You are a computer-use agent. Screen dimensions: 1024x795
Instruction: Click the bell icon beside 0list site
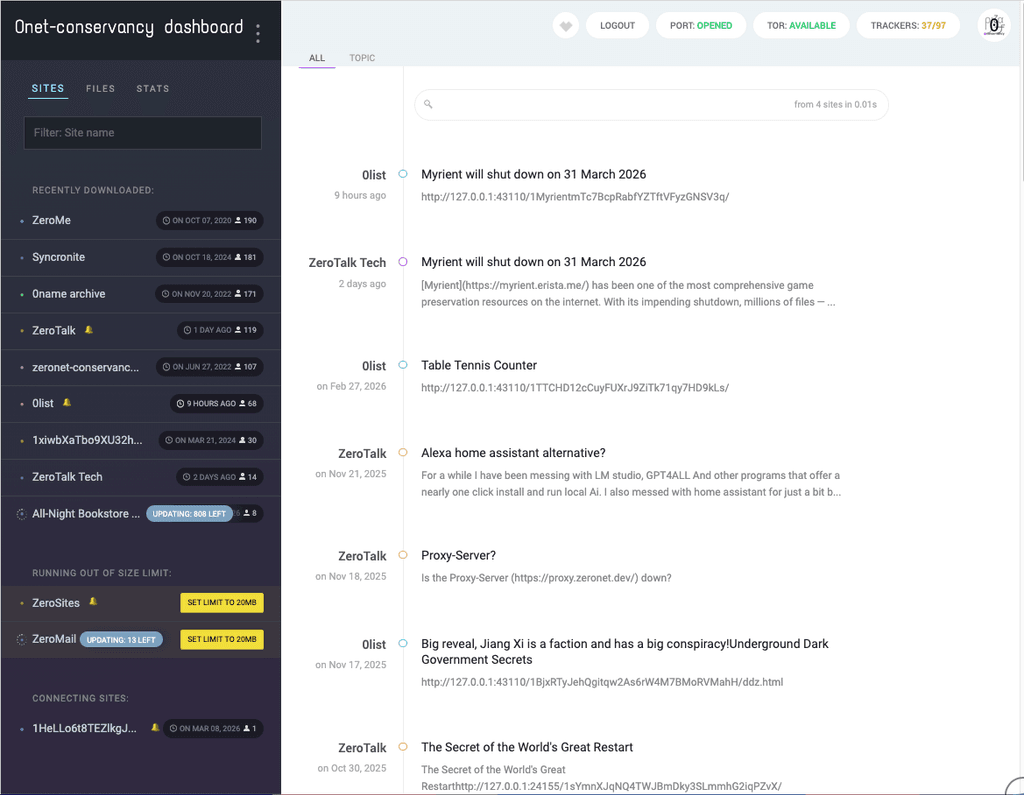click(x=67, y=403)
